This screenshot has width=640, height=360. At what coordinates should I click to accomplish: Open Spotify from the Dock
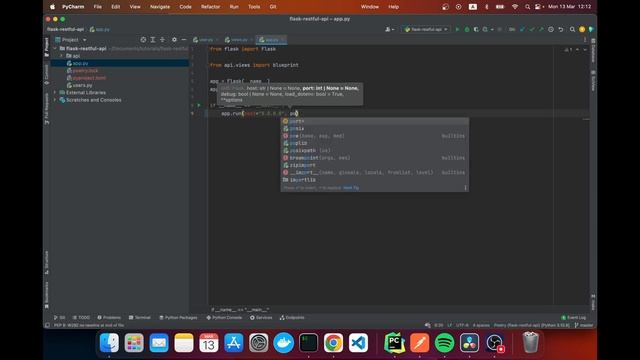pyautogui.click(x=444, y=343)
